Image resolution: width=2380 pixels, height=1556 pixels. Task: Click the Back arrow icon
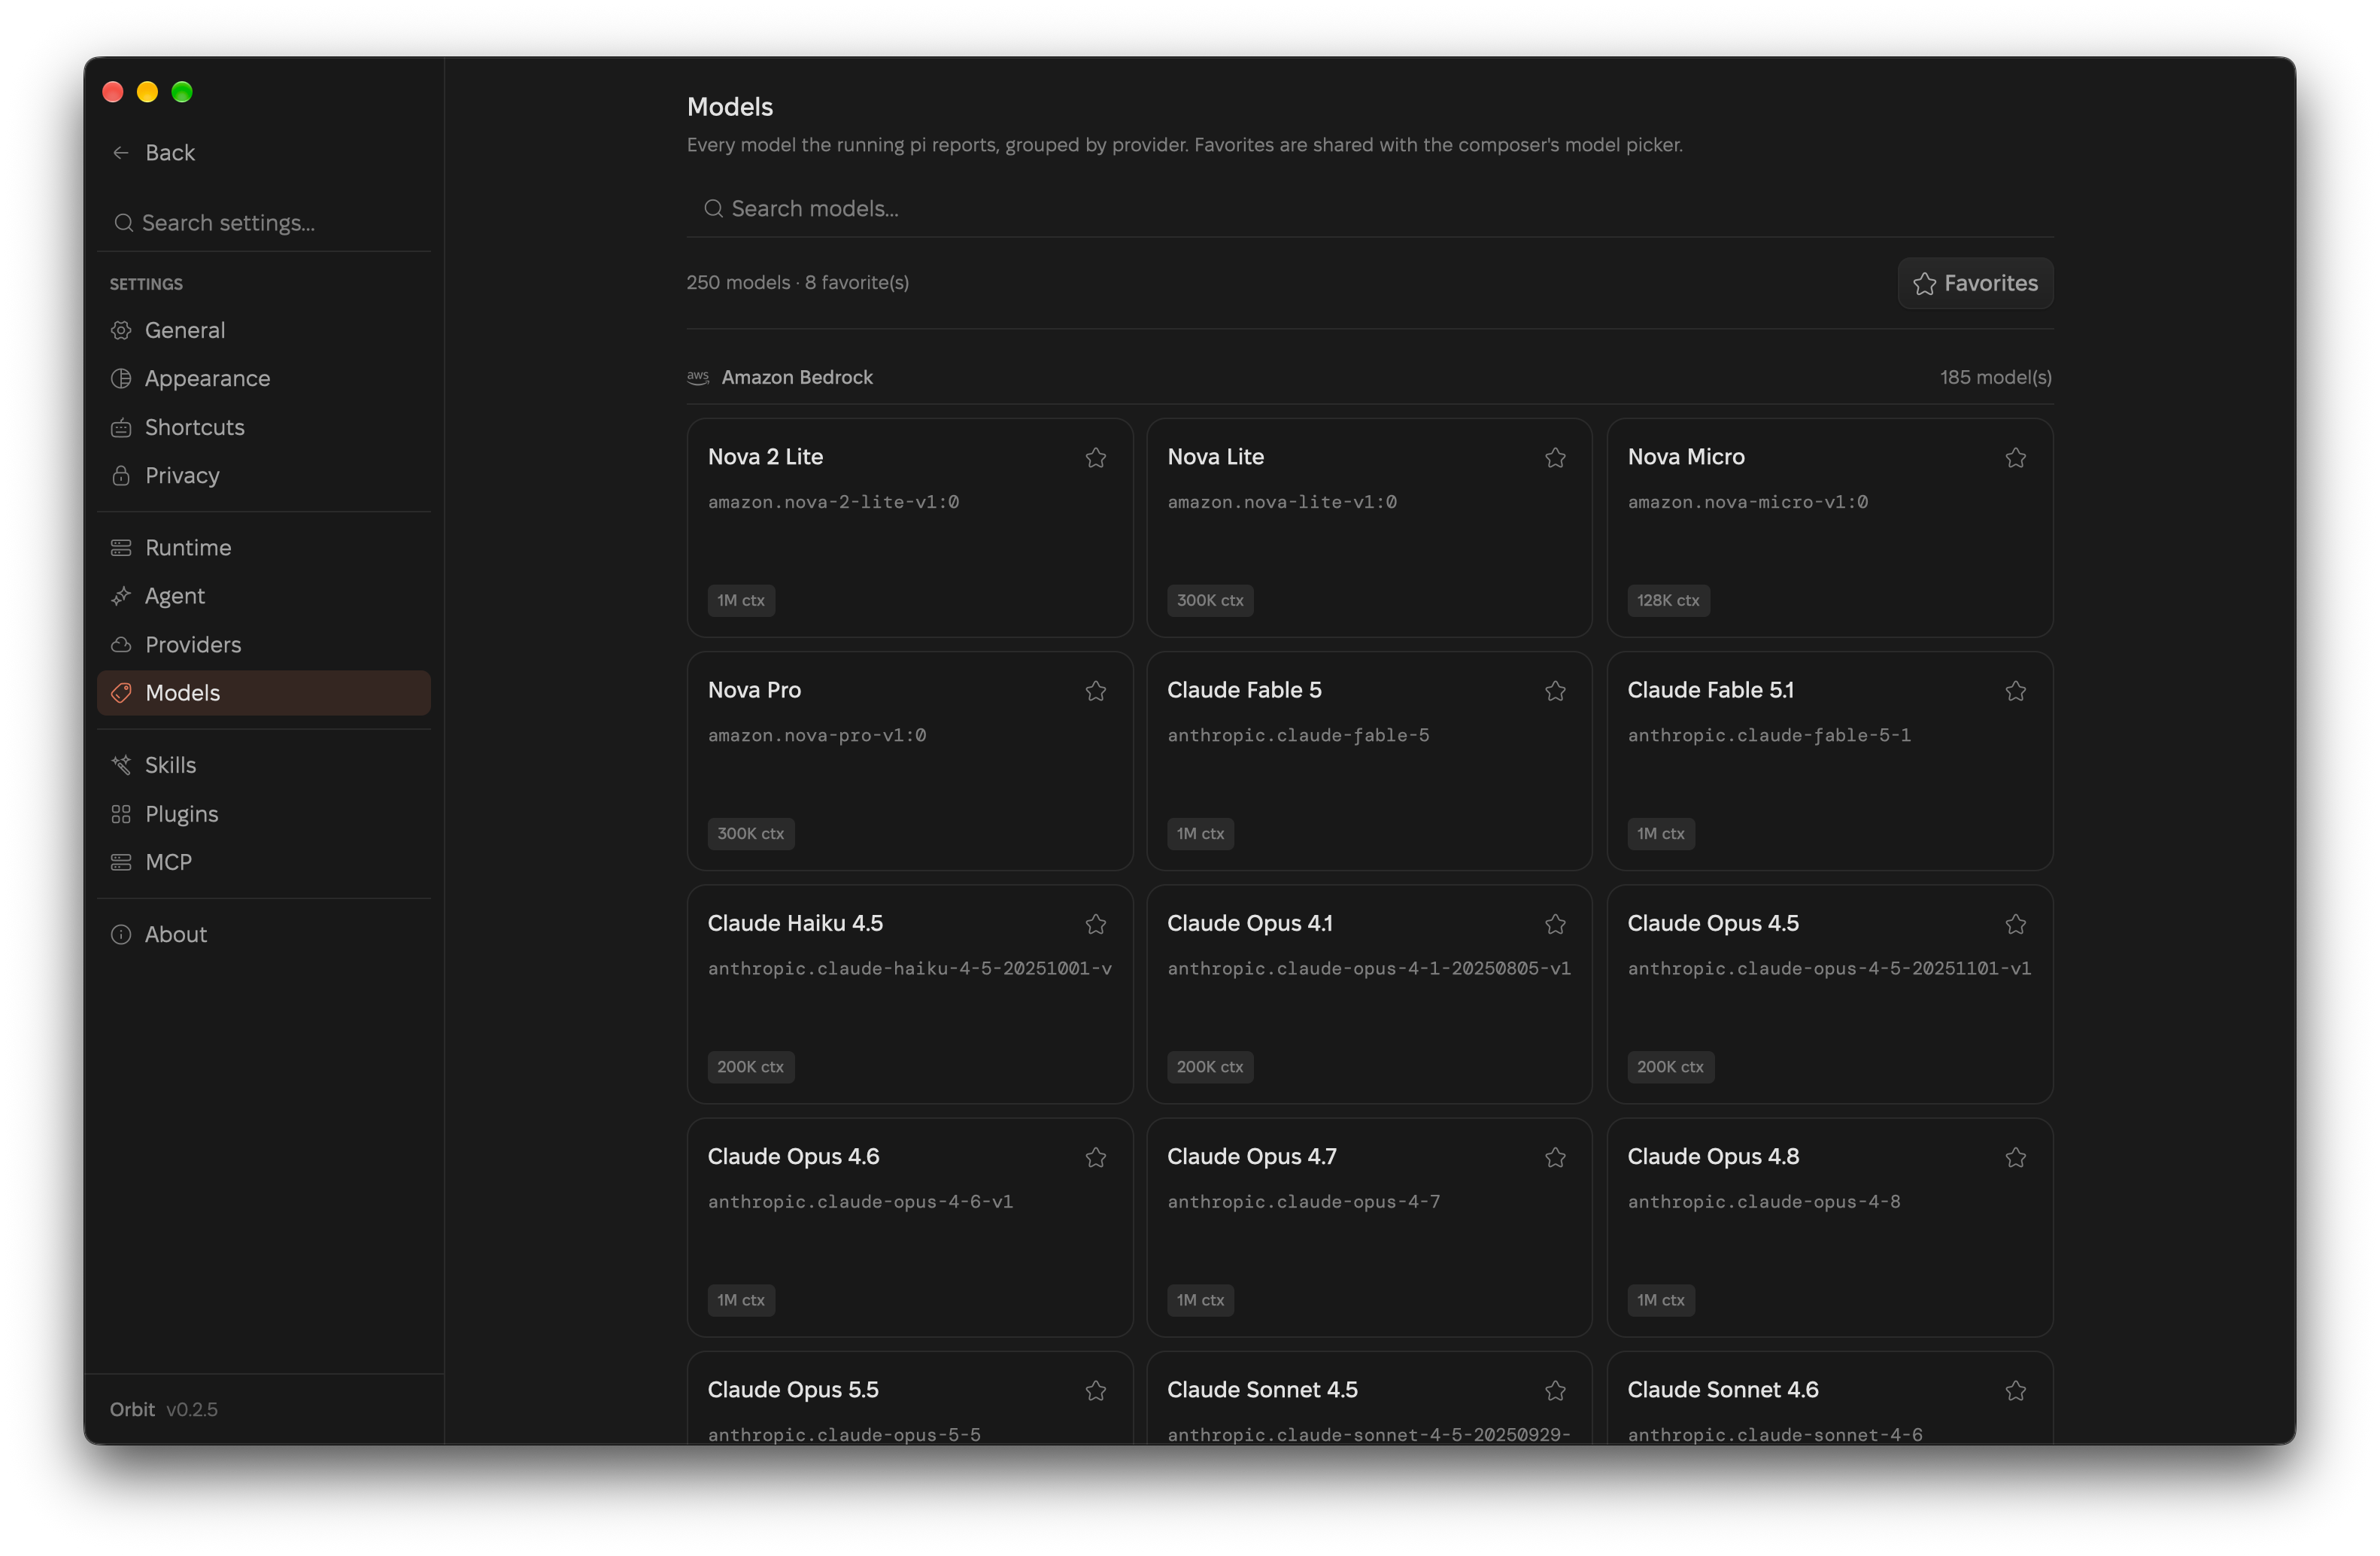coord(121,153)
